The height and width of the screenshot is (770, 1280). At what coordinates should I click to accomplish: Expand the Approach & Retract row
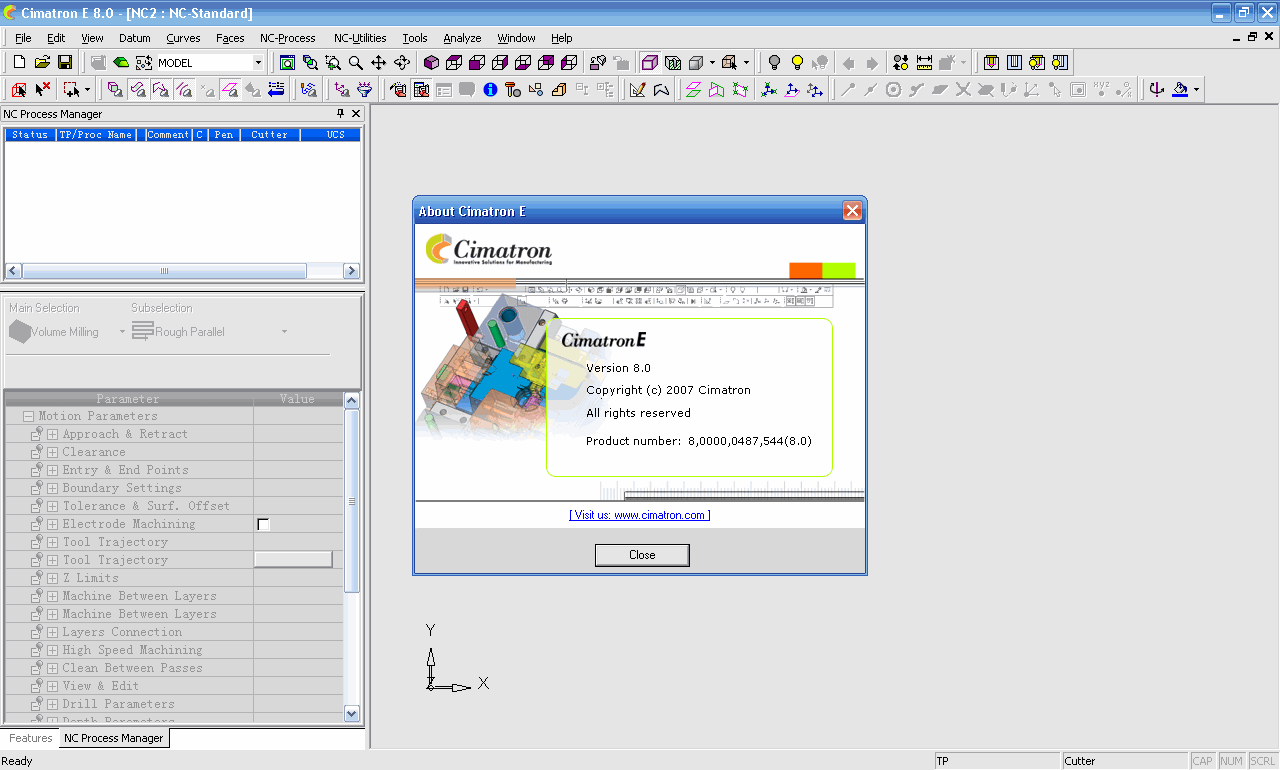(52, 434)
